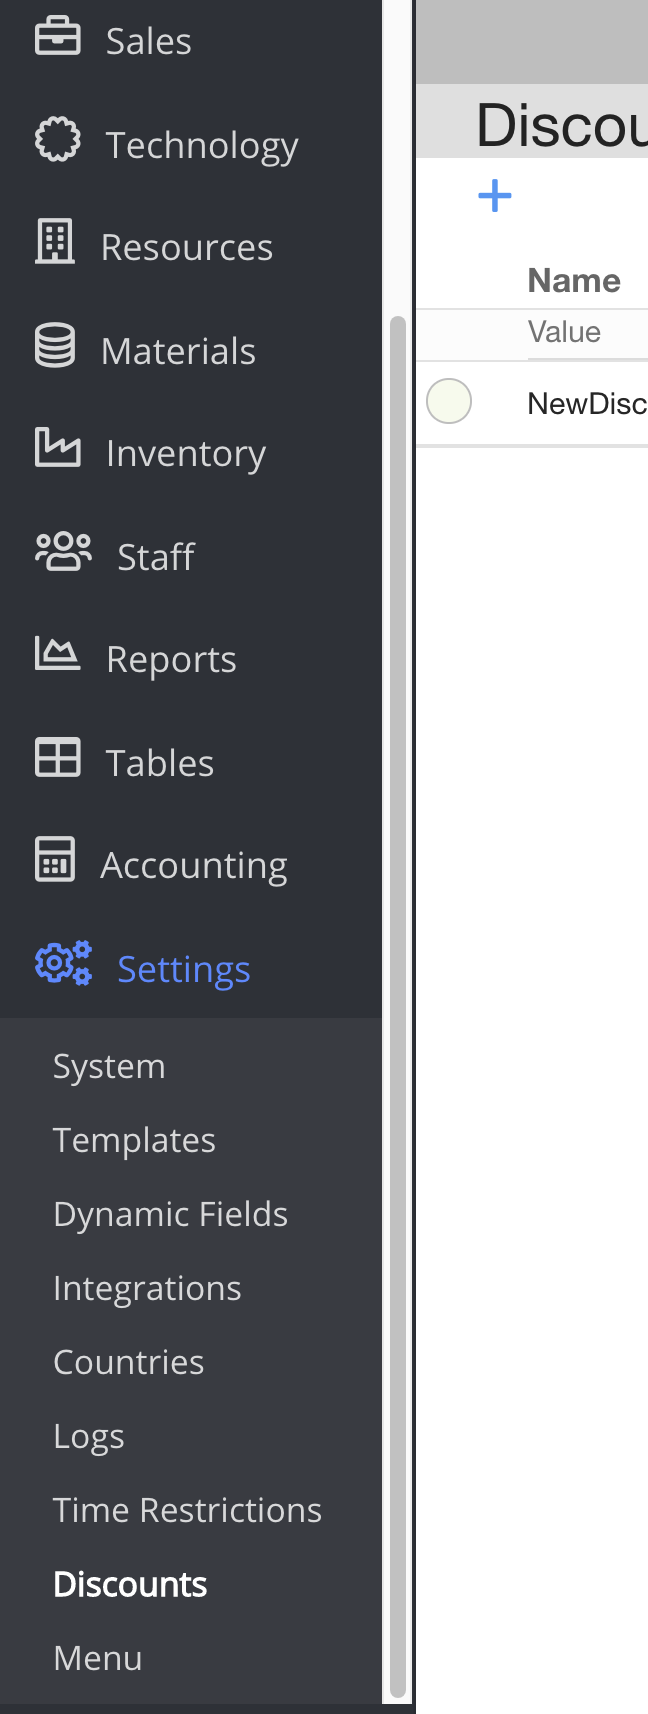
Task: Open the System settings submenu item
Action: pyautogui.click(x=109, y=1066)
